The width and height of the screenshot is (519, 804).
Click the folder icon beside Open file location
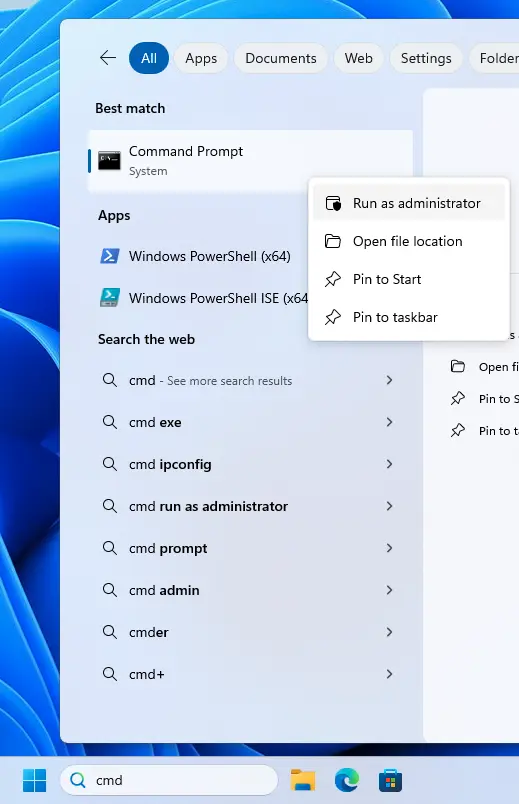333,241
